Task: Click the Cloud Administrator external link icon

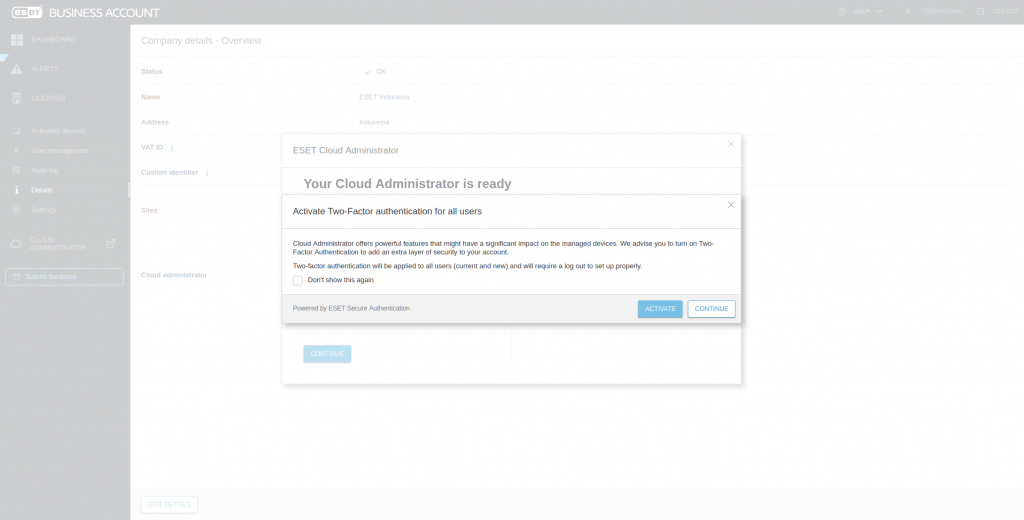Action: point(111,244)
